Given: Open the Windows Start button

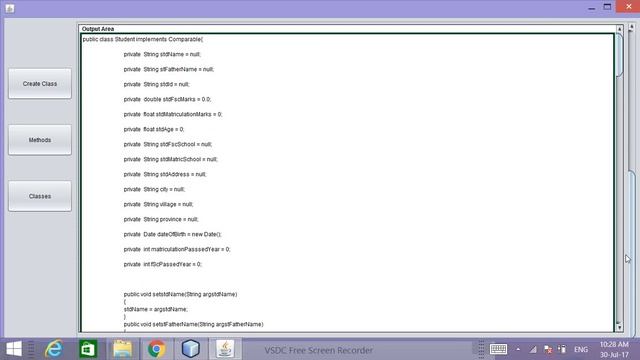Looking at the screenshot, I should point(14,349).
